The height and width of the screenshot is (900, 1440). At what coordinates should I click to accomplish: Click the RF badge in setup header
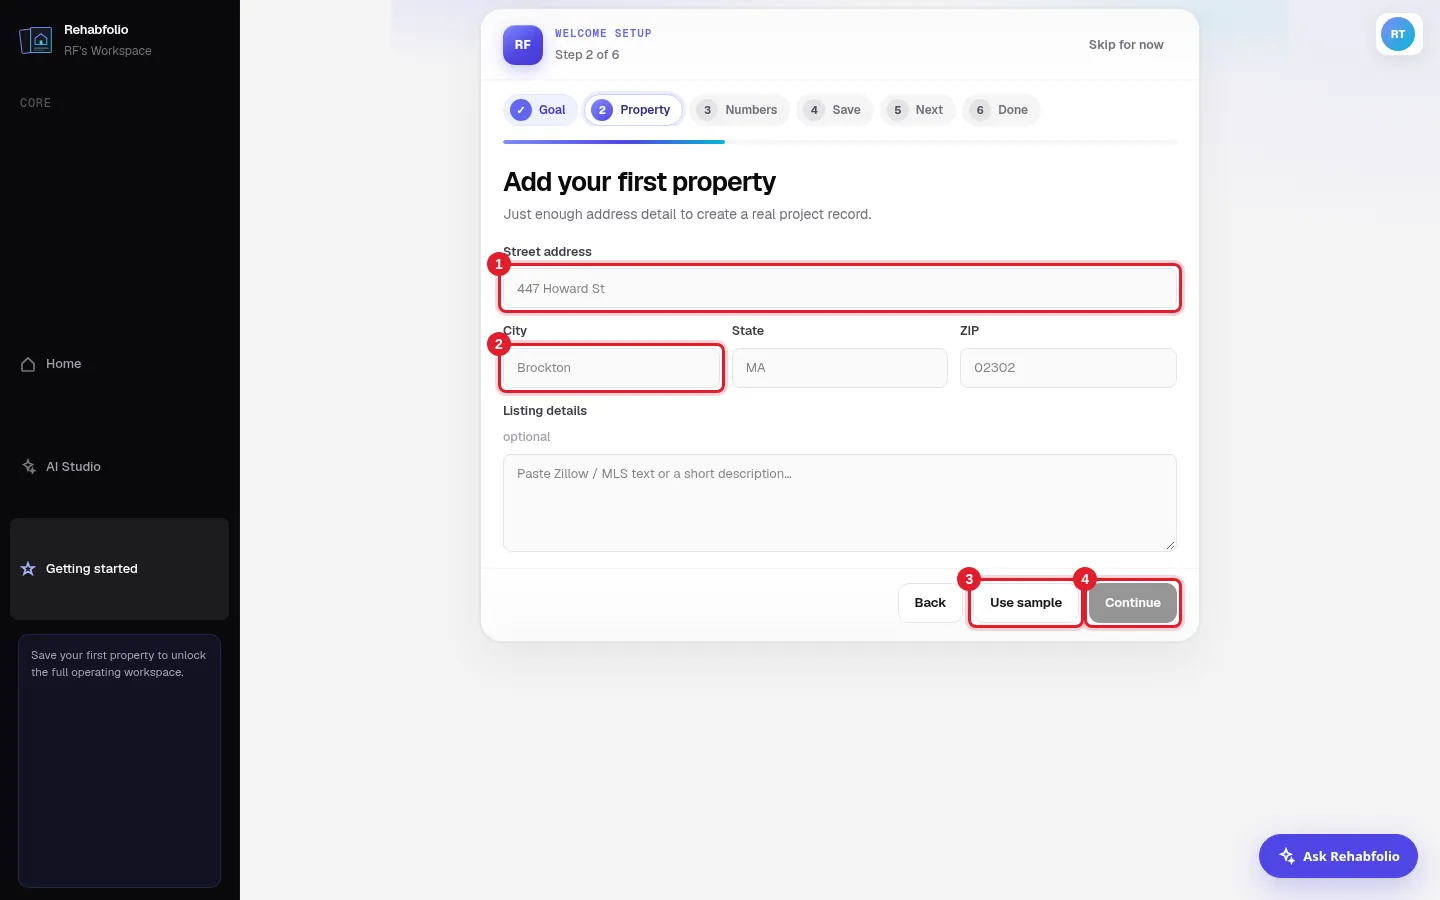point(523,45)
